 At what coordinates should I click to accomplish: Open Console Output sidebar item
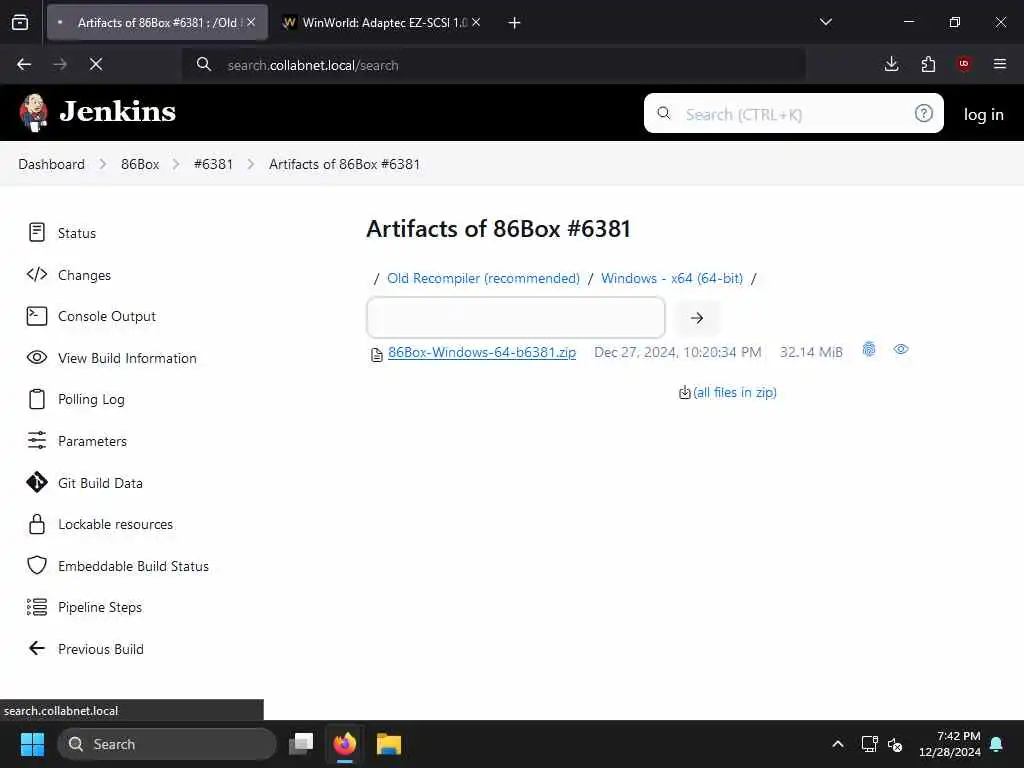click(x=107, y=317)
